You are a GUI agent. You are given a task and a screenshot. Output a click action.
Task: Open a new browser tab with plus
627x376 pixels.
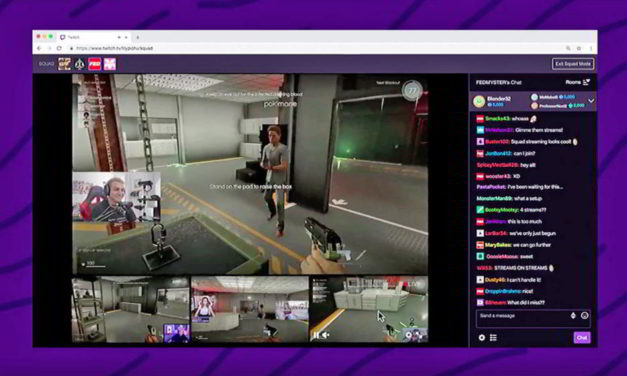click(138, 37)
